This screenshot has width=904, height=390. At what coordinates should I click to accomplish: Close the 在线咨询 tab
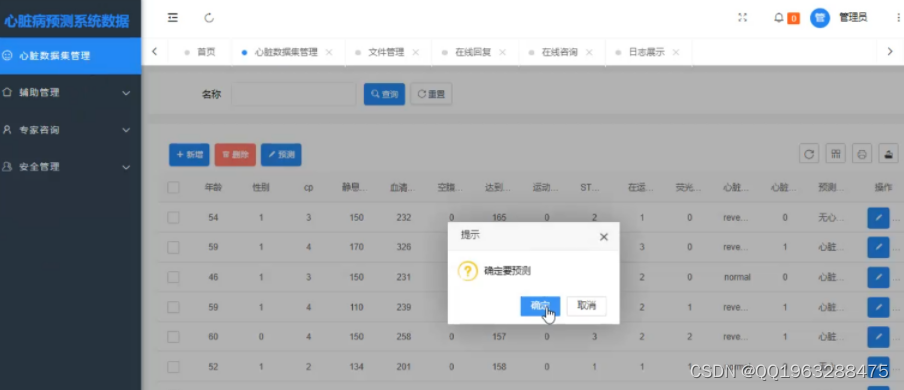coord(589,52)
